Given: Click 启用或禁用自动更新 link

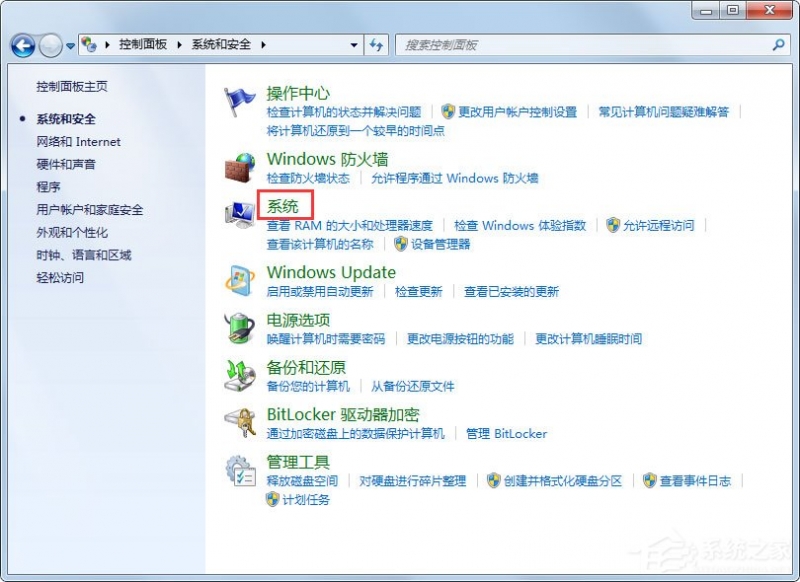Looking at the screenshot, I should 320,292.
